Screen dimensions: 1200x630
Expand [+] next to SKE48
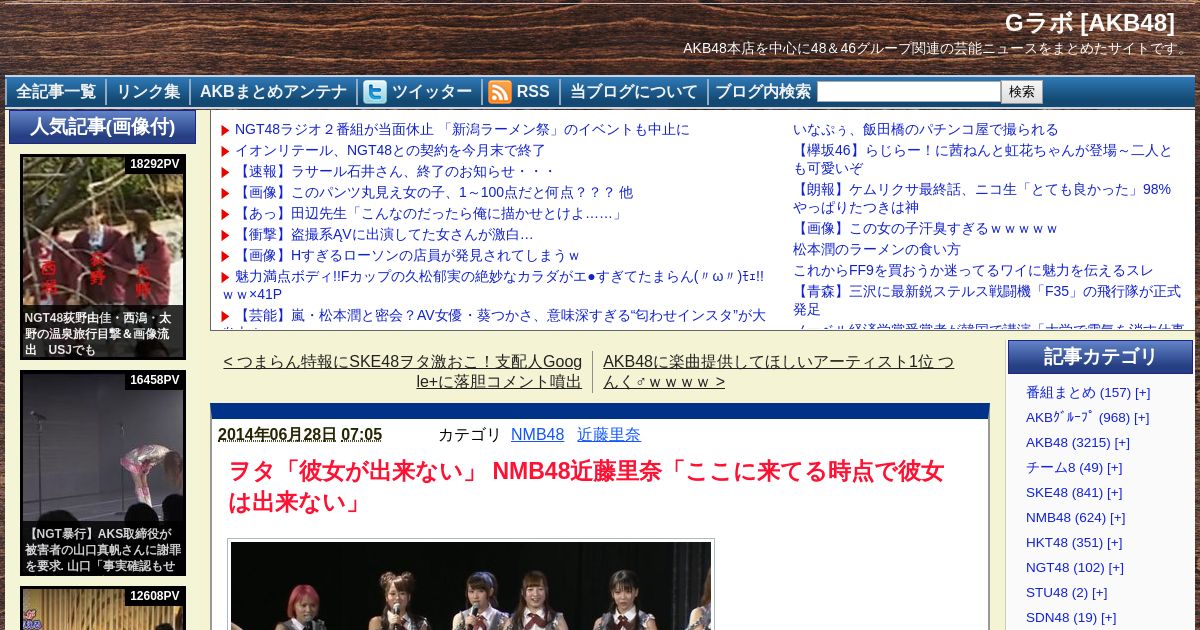point(1114,492)
